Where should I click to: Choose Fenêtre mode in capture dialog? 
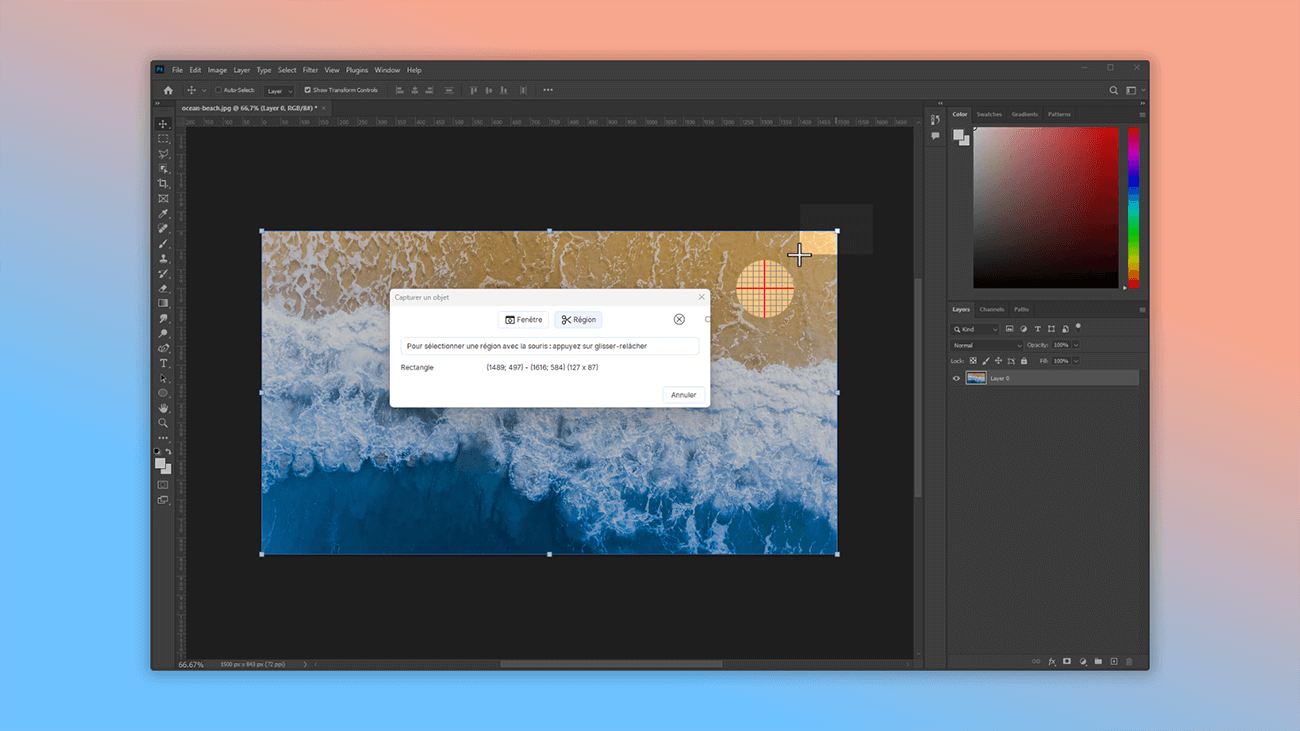tap(523, 319)
